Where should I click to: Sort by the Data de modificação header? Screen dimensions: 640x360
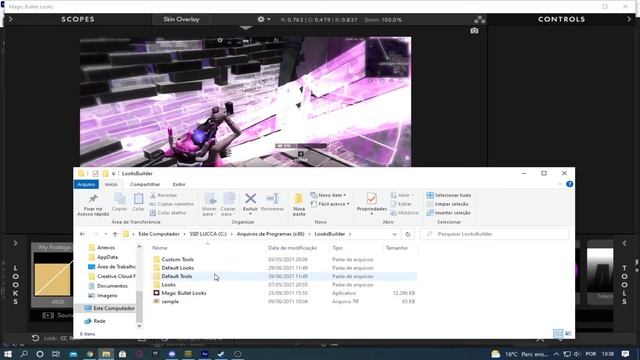(x=293, y=248)
